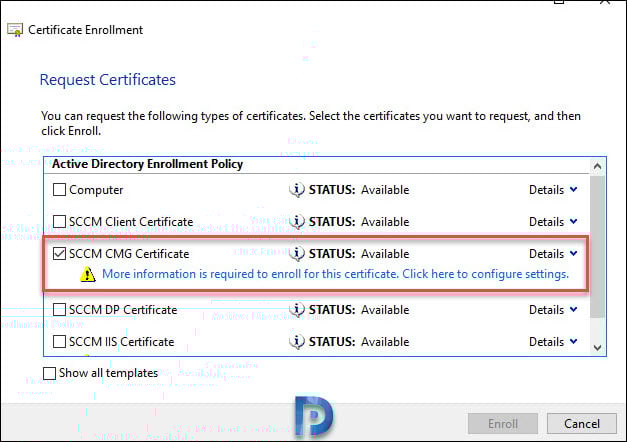Click the yellow warning icon under SCCM CMG Certificate
Viewport: 627px width, 442px height.
pos(88,274)
